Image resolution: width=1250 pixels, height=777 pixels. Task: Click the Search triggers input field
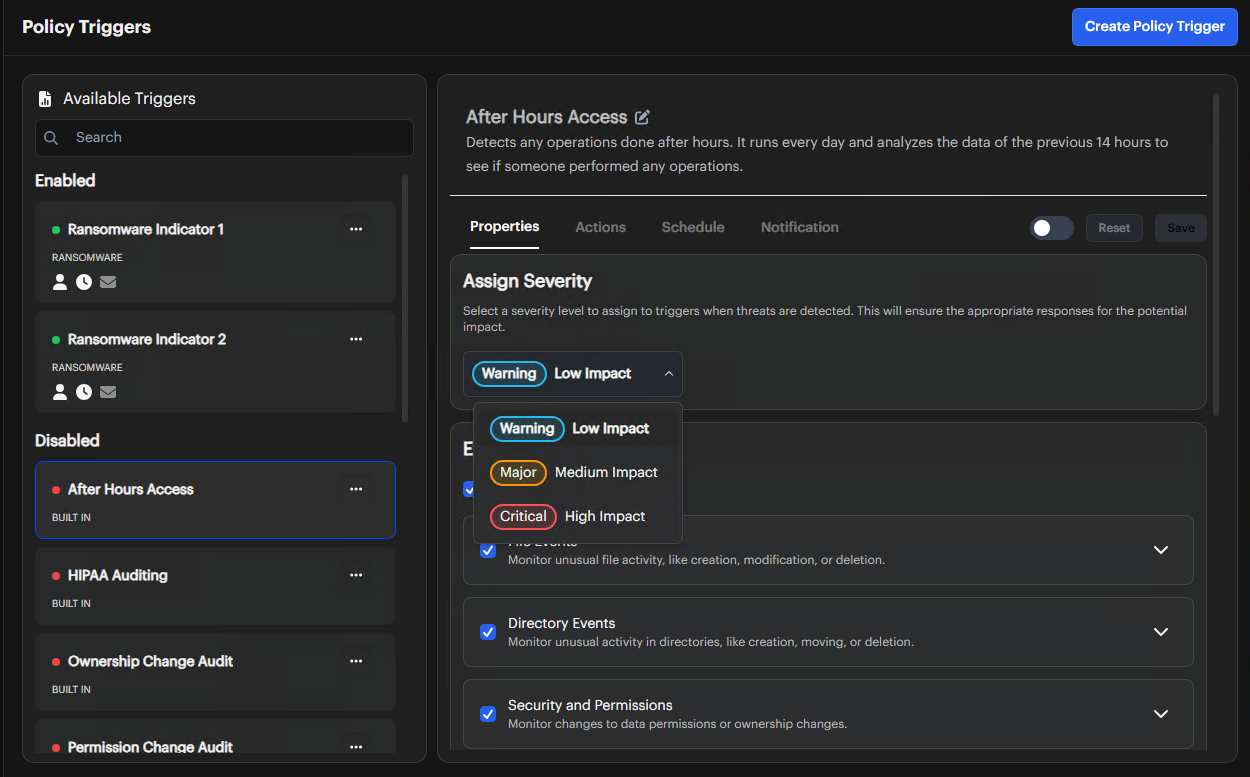224,138
